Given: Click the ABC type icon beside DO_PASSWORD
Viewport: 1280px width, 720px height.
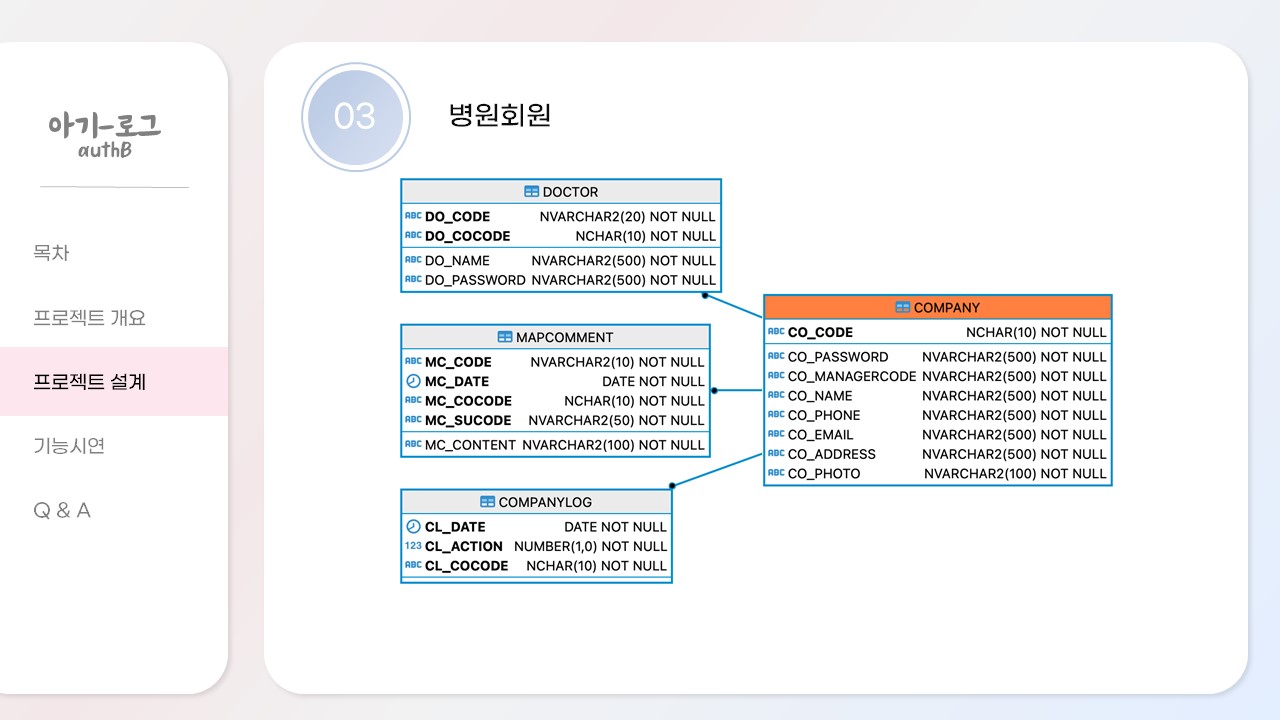Looking at the screenshot, I should click(x=413, y=280).
